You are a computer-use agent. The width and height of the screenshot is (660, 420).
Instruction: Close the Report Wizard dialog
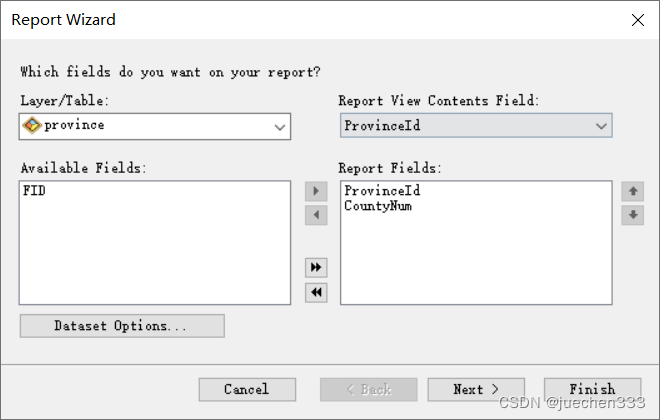click(637, 20)
